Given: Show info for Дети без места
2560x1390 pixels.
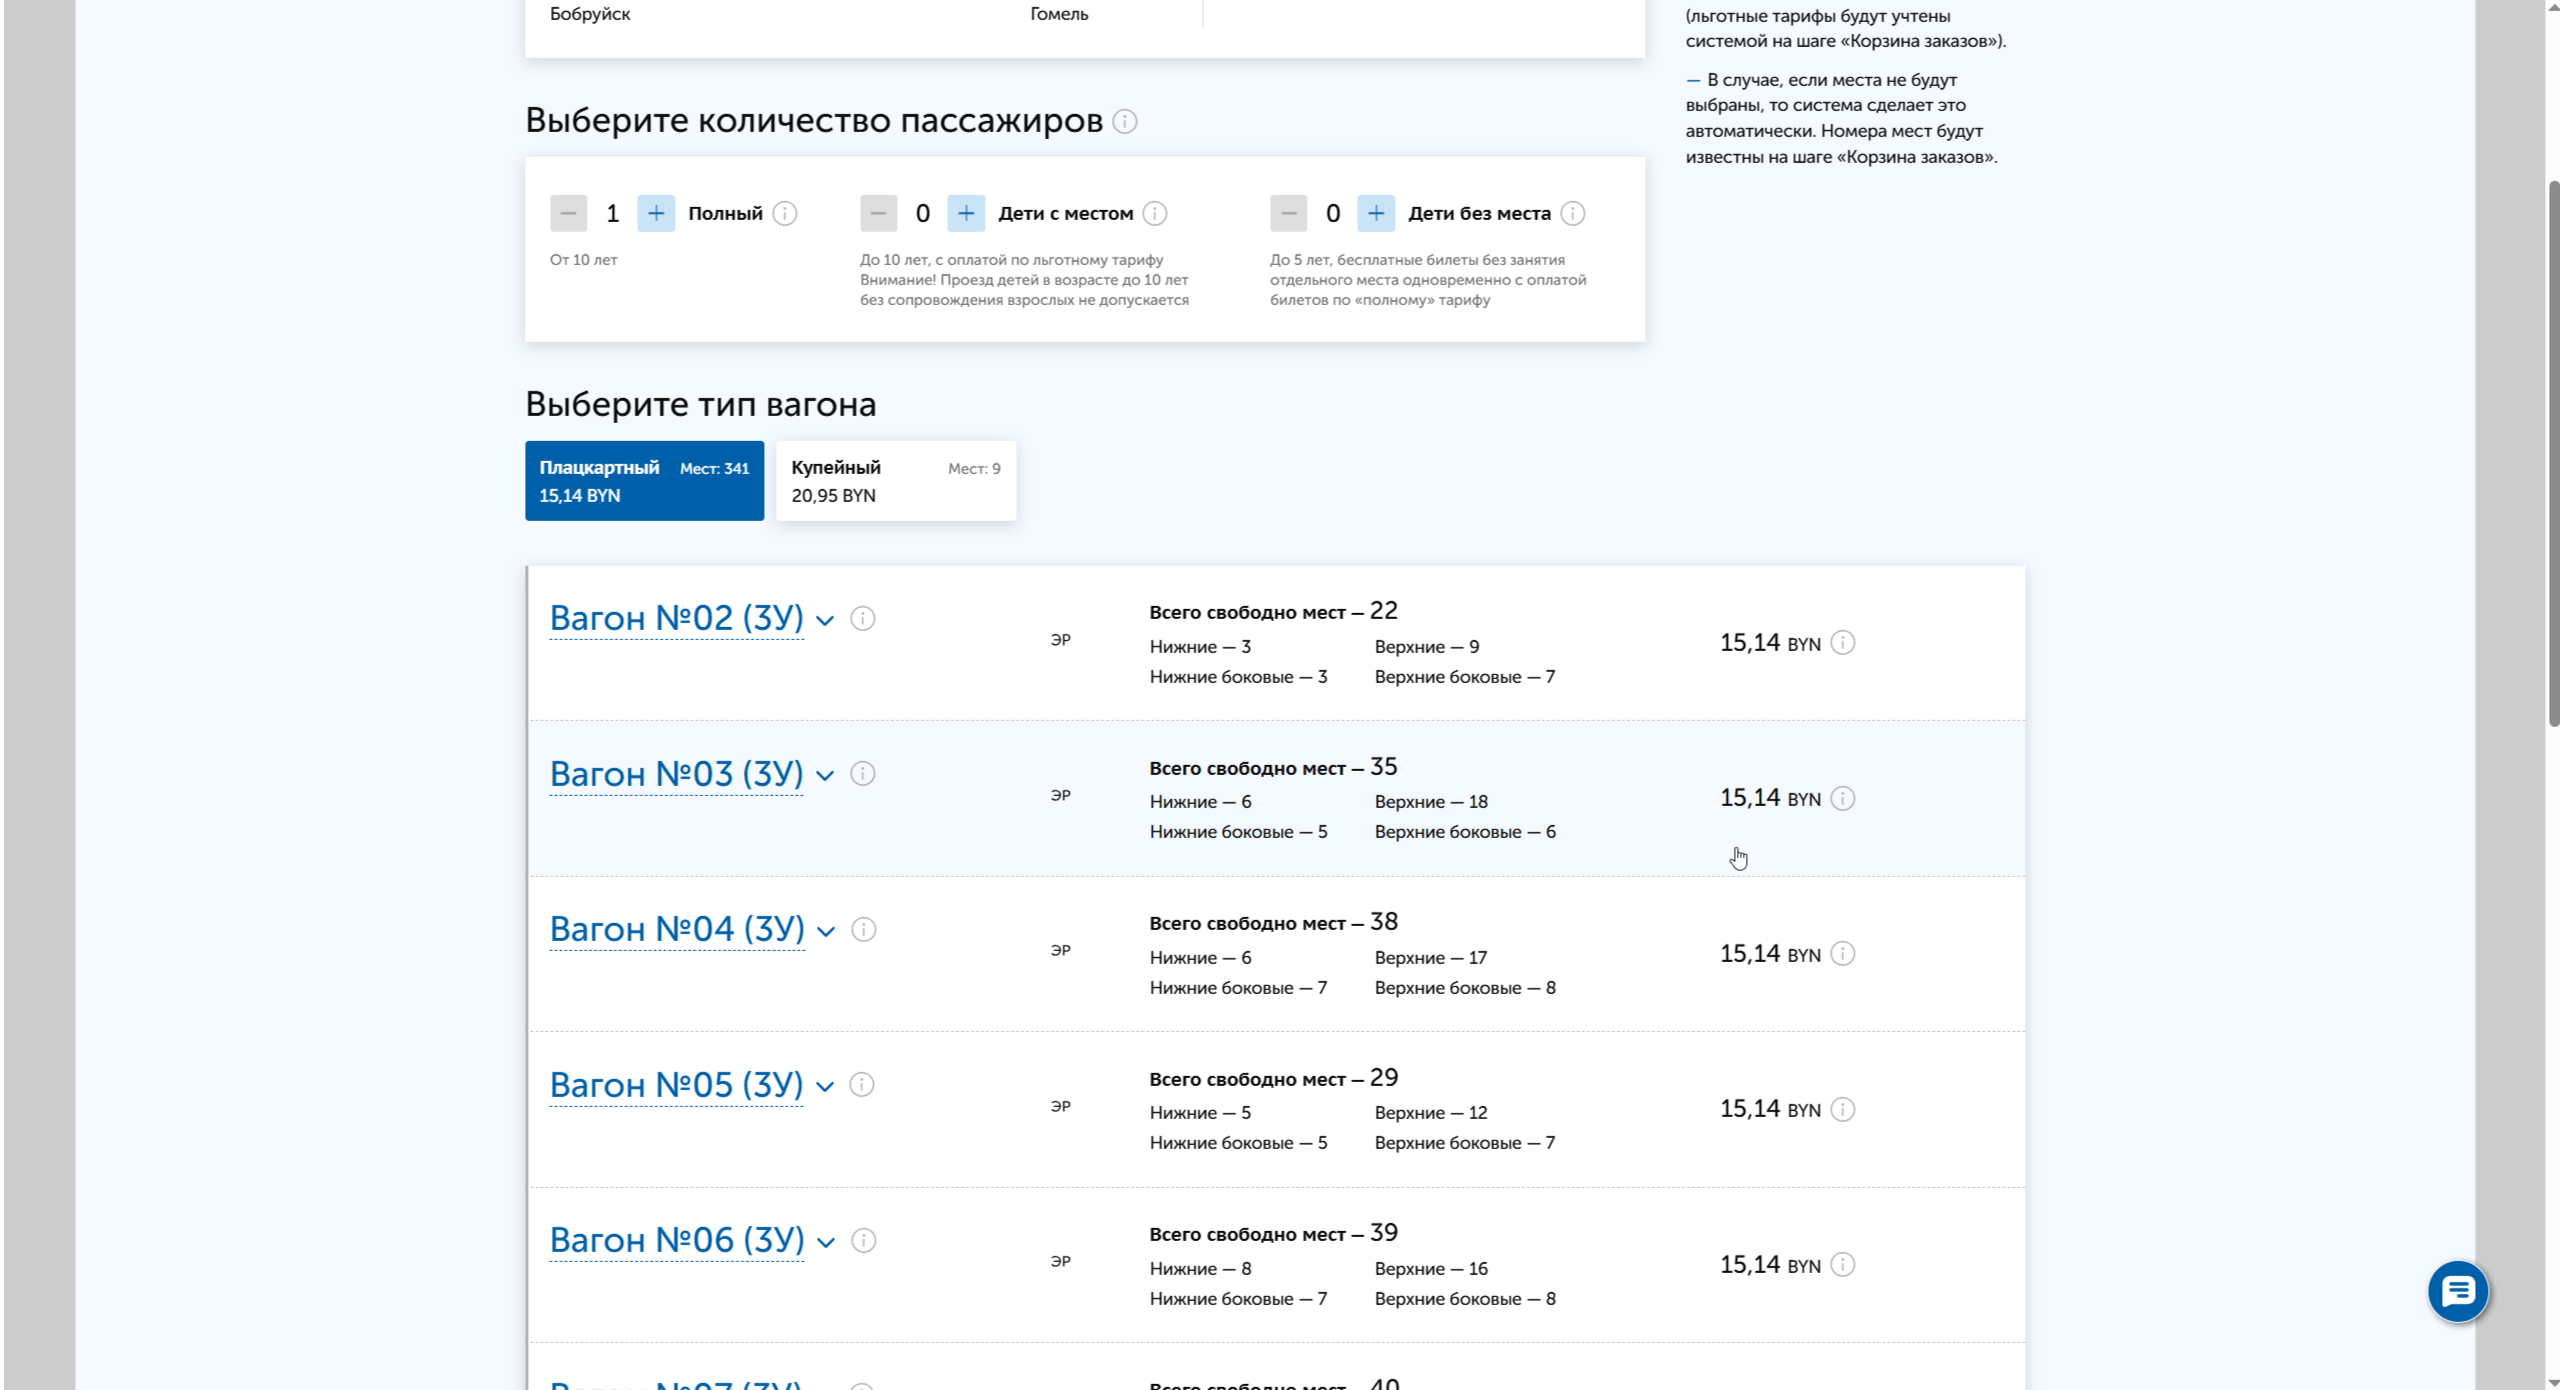Looking at the screenshot, I should 1573,213.
